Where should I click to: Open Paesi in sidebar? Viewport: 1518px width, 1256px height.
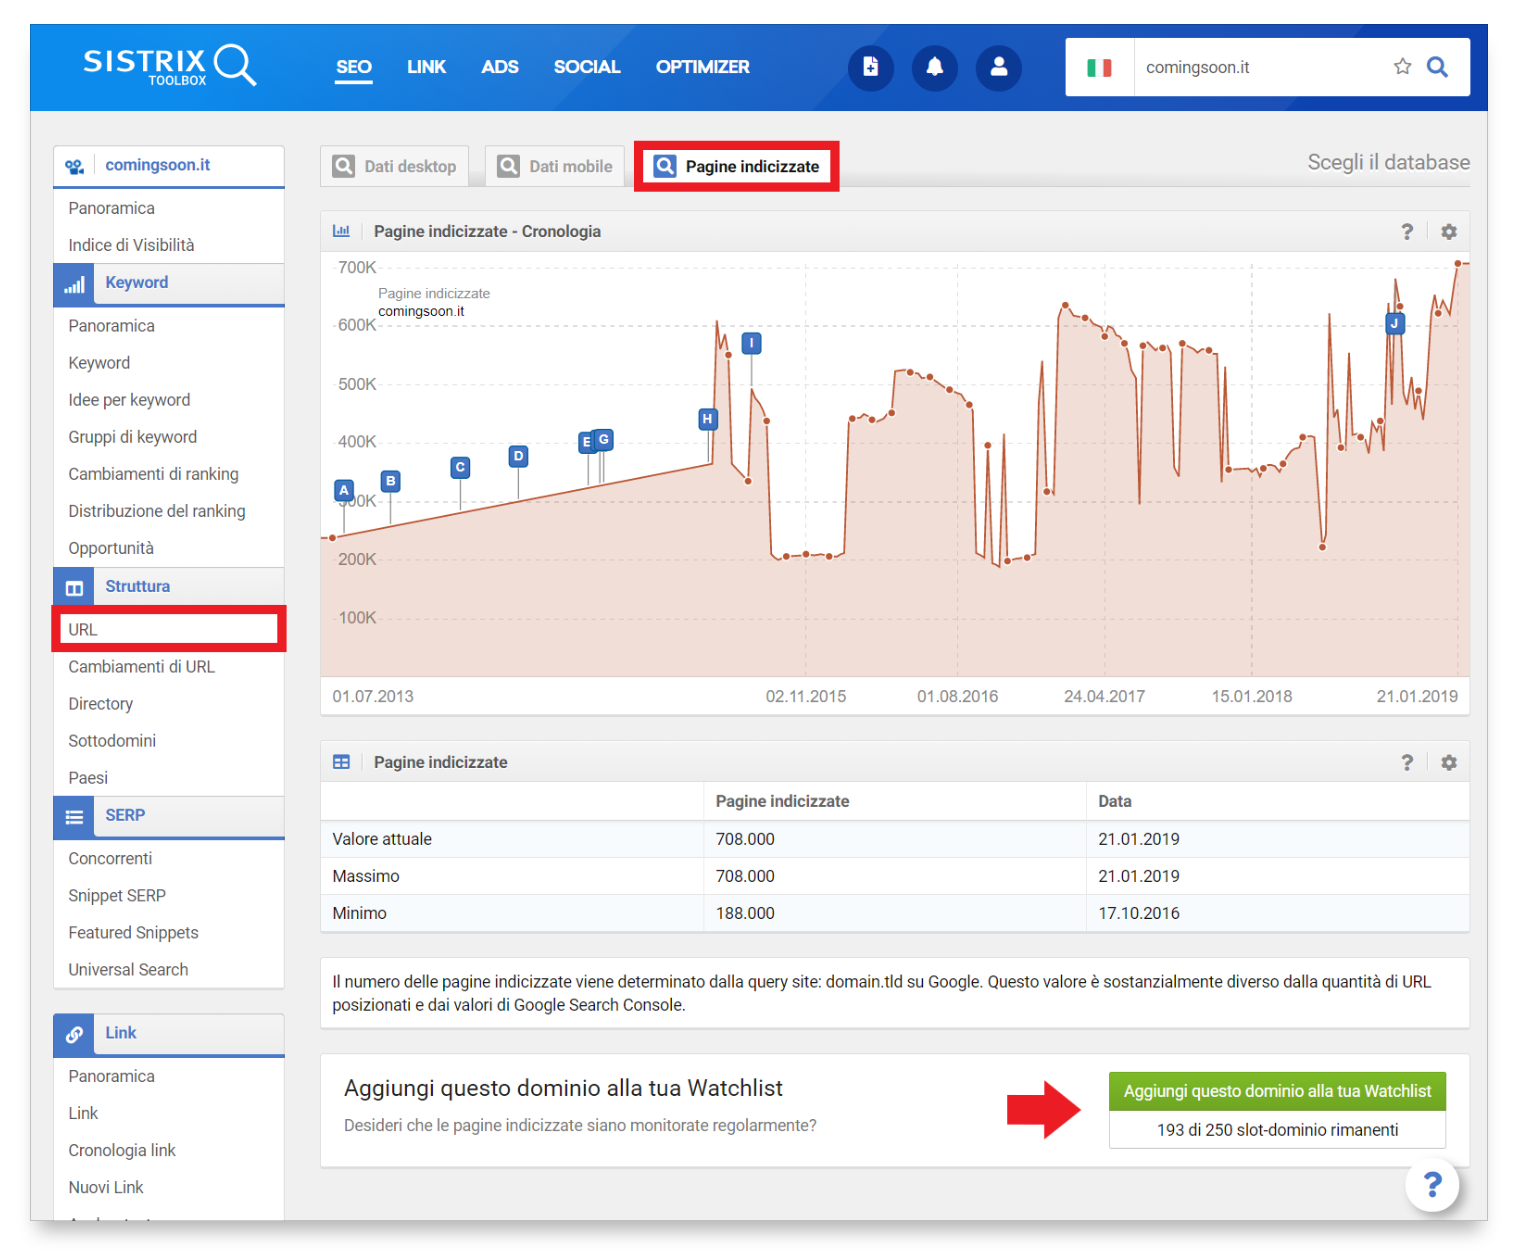[88, 778]
